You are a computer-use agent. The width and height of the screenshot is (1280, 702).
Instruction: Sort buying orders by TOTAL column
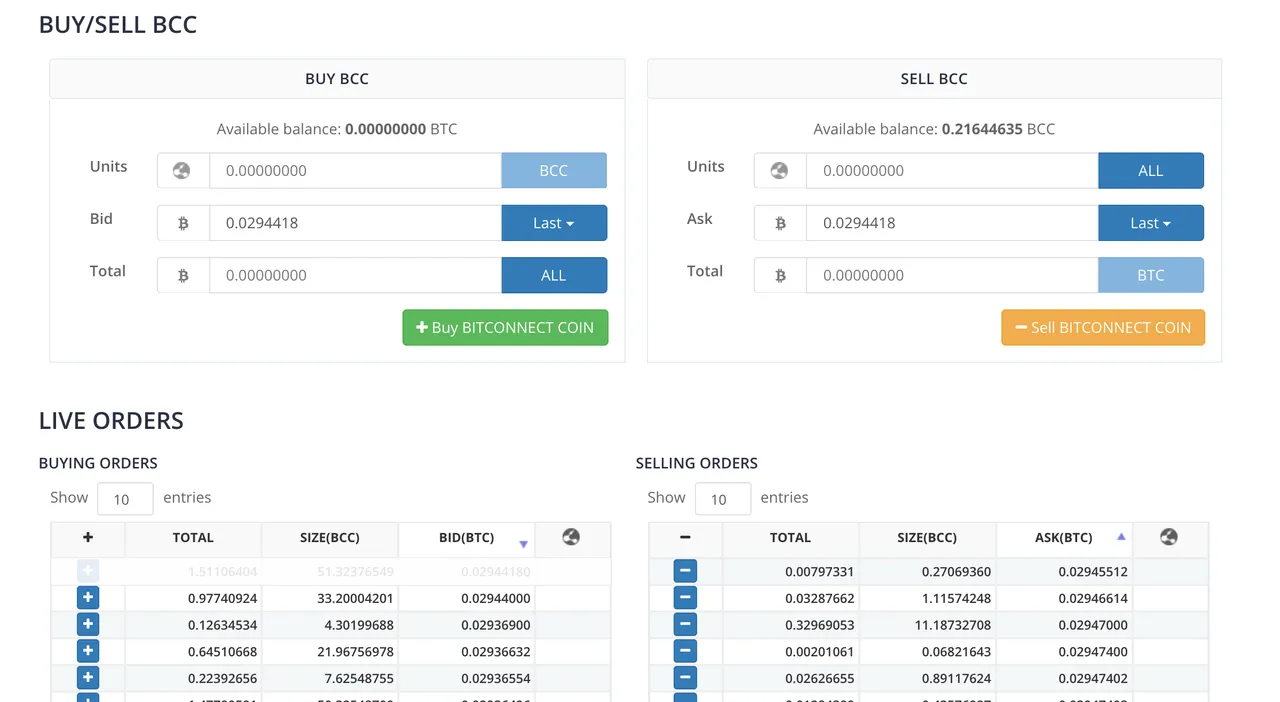(x=193, y=539)
